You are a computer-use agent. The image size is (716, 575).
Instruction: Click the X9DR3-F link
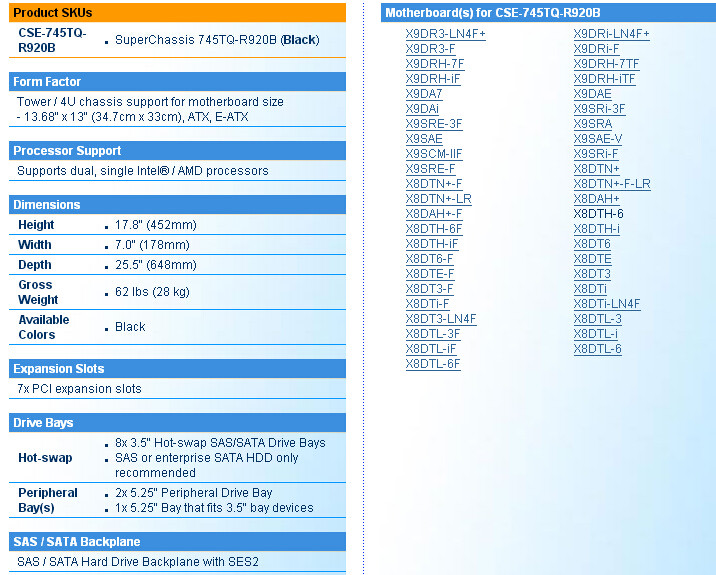[430, 49]
